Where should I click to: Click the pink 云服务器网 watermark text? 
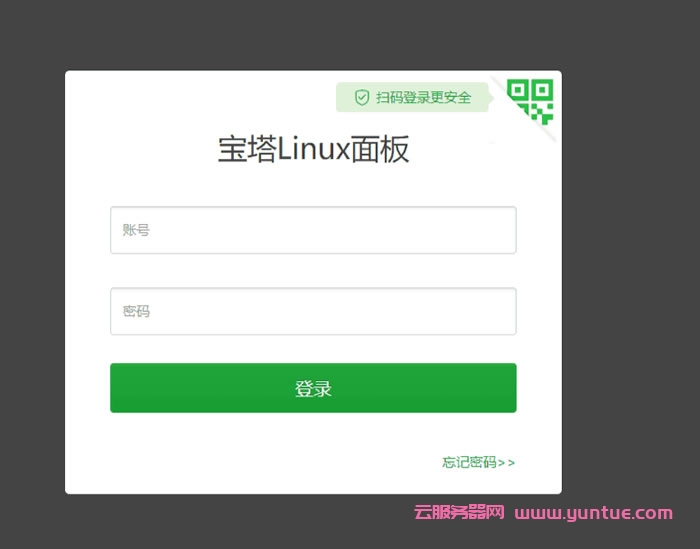[x=459, y=512]
